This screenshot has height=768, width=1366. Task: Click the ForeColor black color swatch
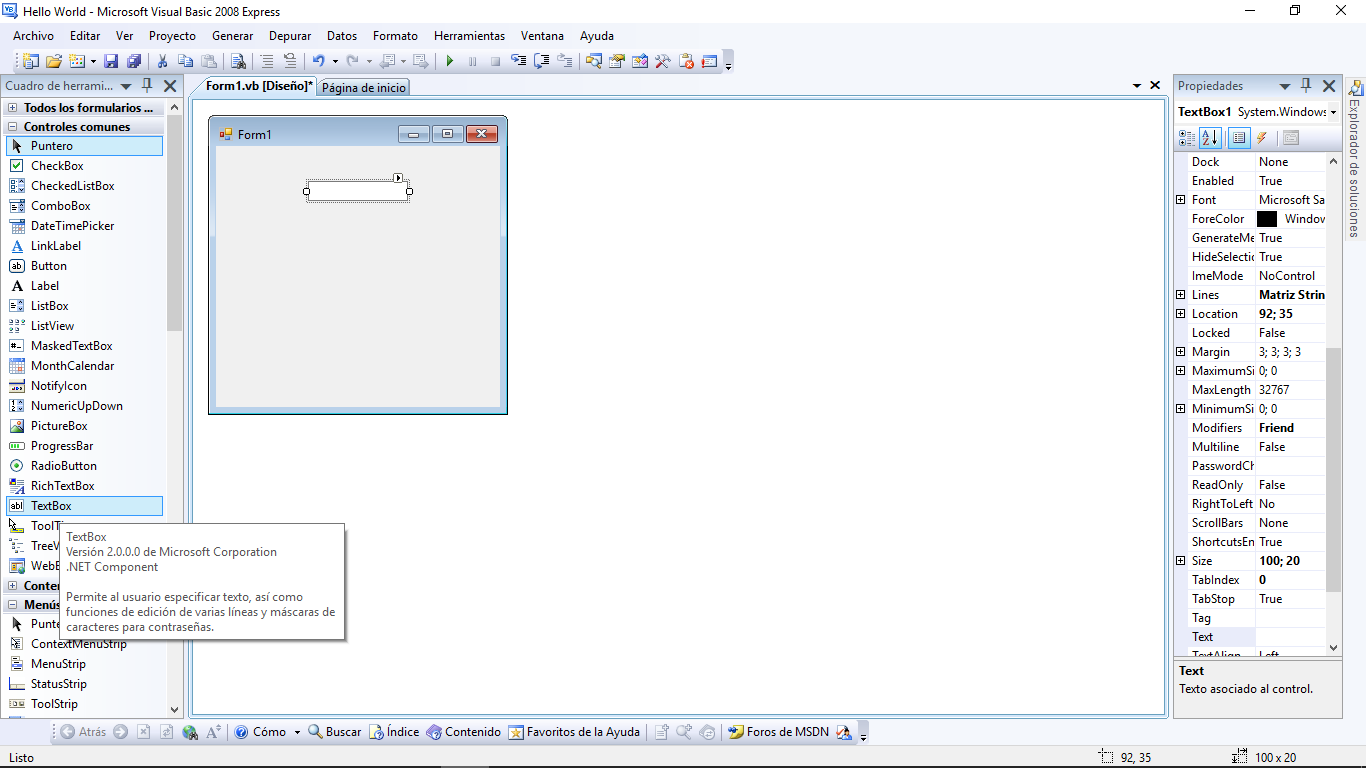coord(1267,219)
